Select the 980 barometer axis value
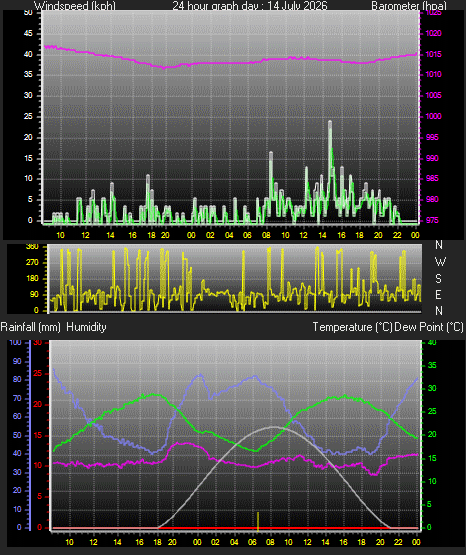Viewport: 466px width, 555px height. [x=432, y=199]
